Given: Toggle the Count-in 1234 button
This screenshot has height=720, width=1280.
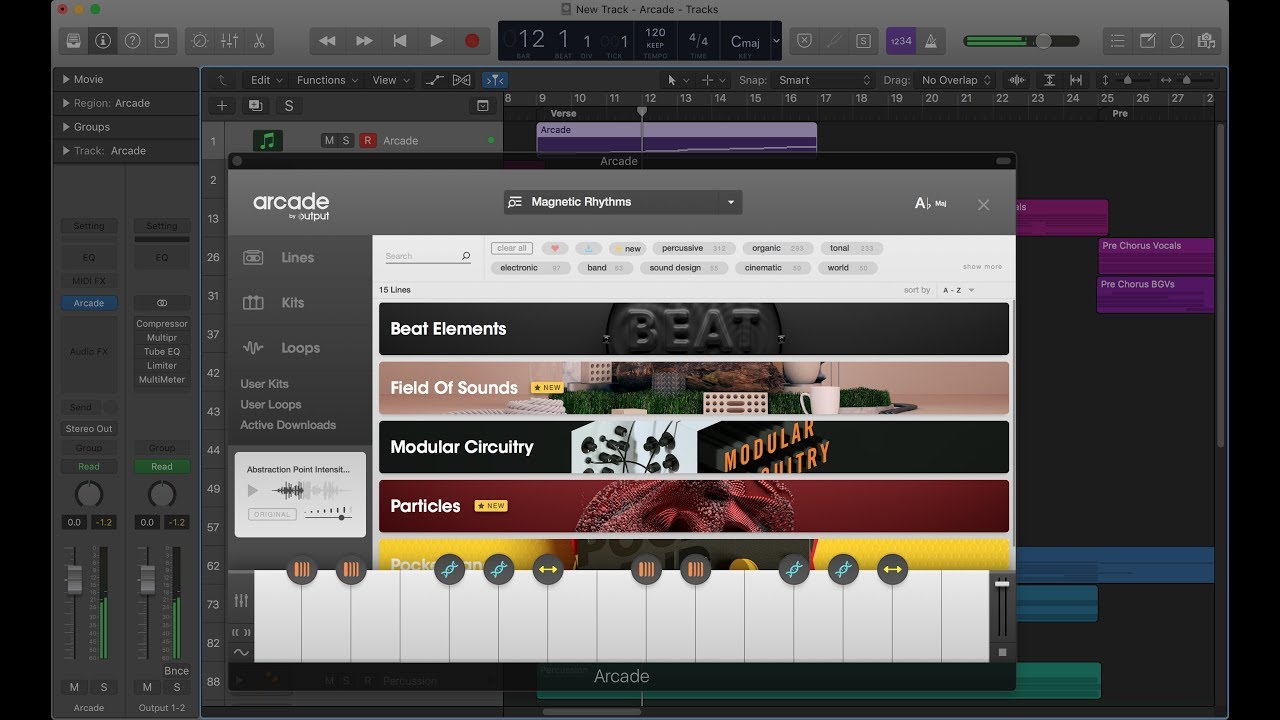Looking at the screenshot, I should tap(902, 41).
